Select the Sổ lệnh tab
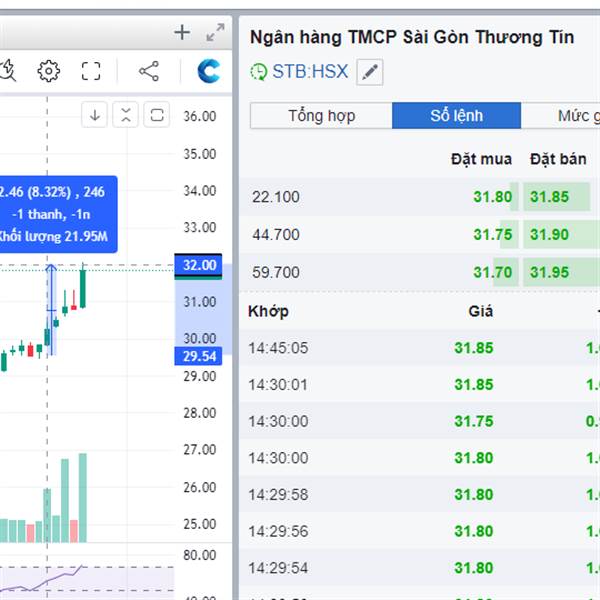The width and height of the screenshot is (600, 600). point(457,116)
